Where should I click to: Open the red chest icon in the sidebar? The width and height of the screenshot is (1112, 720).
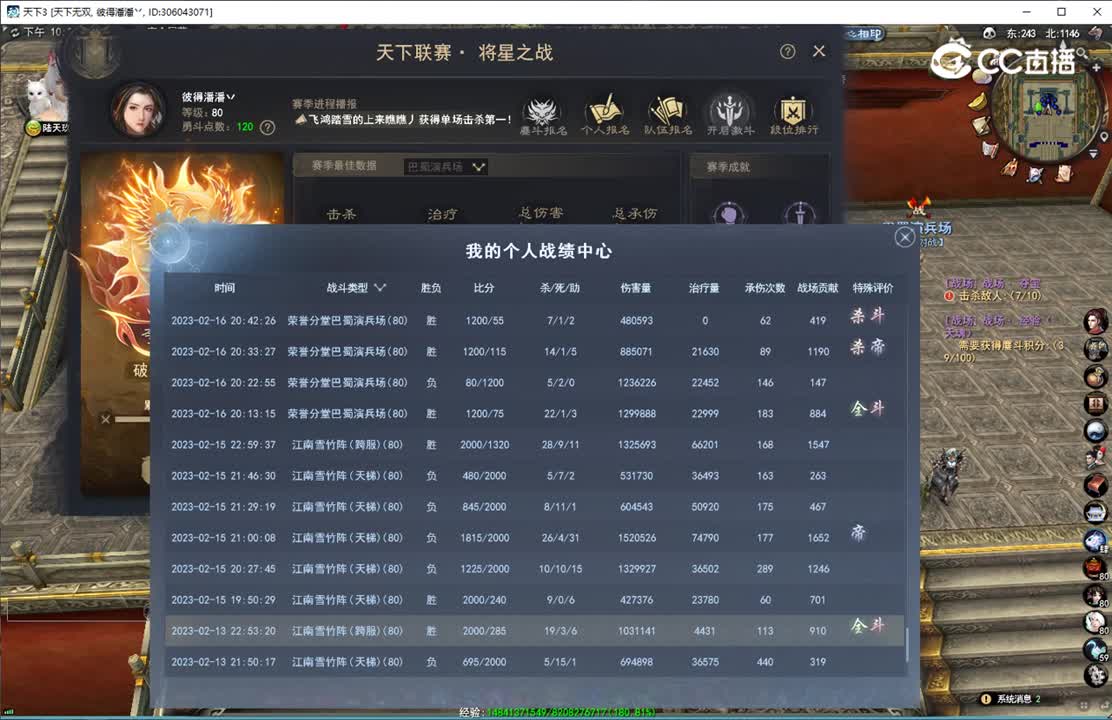click(1096, 485)
